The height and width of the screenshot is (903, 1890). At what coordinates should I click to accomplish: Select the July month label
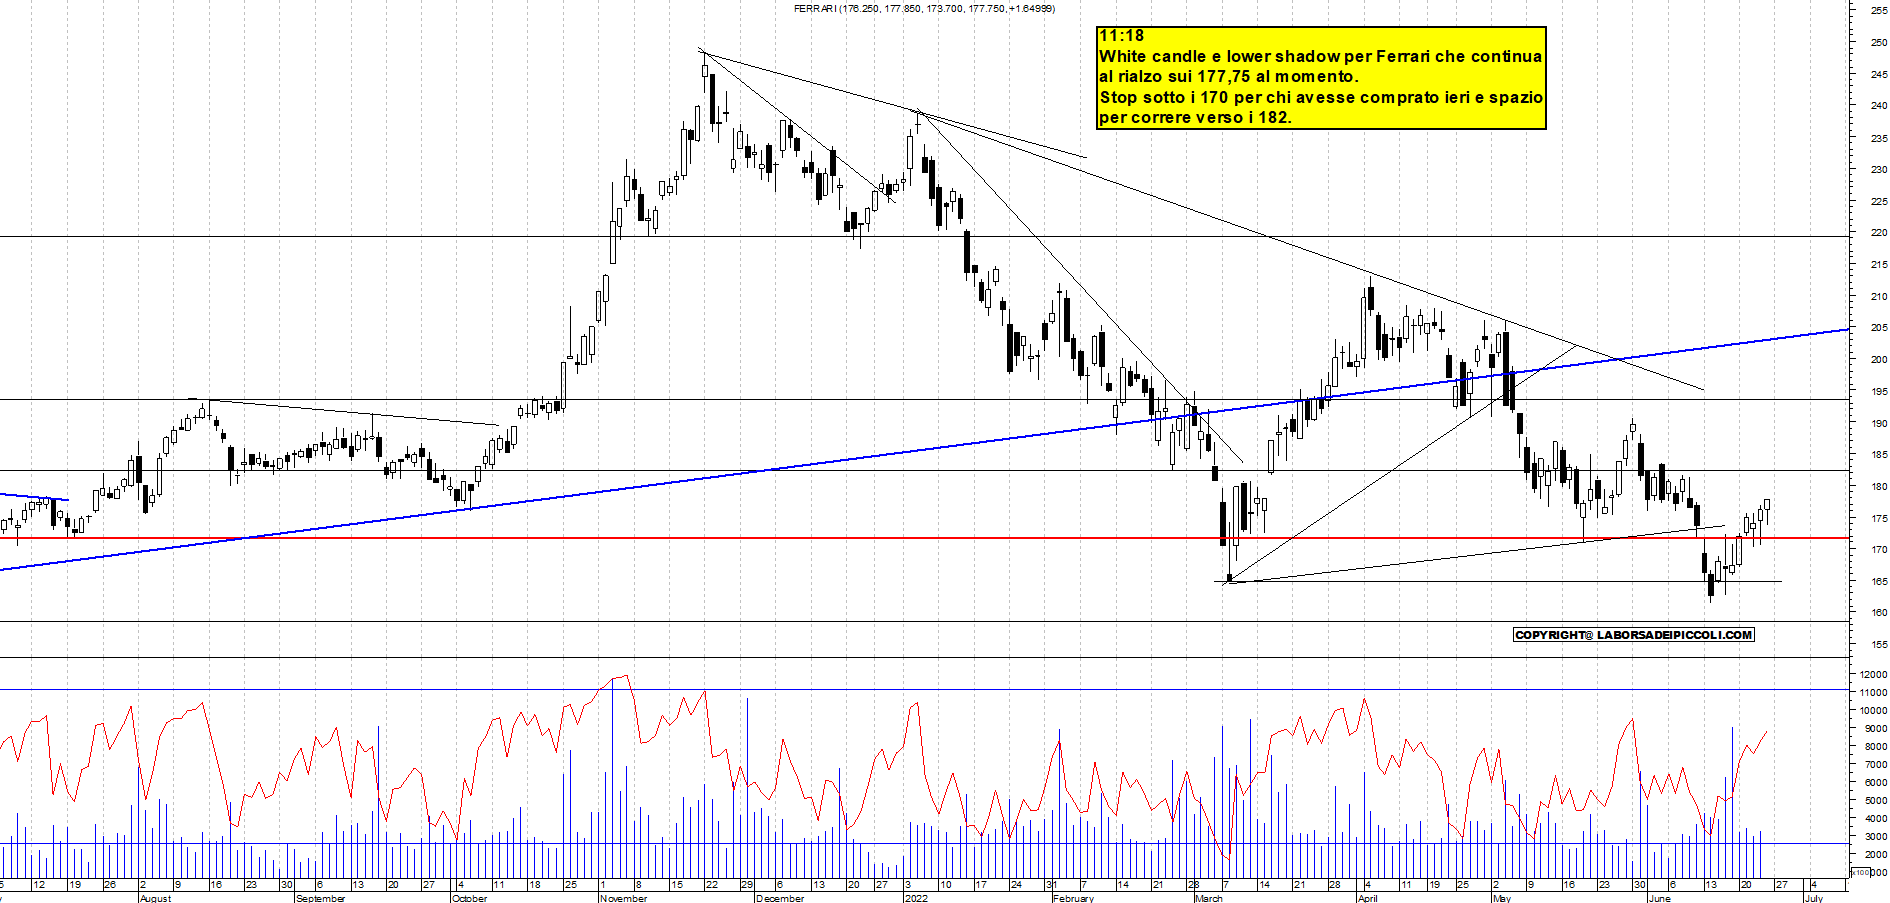click(1813, 898)
